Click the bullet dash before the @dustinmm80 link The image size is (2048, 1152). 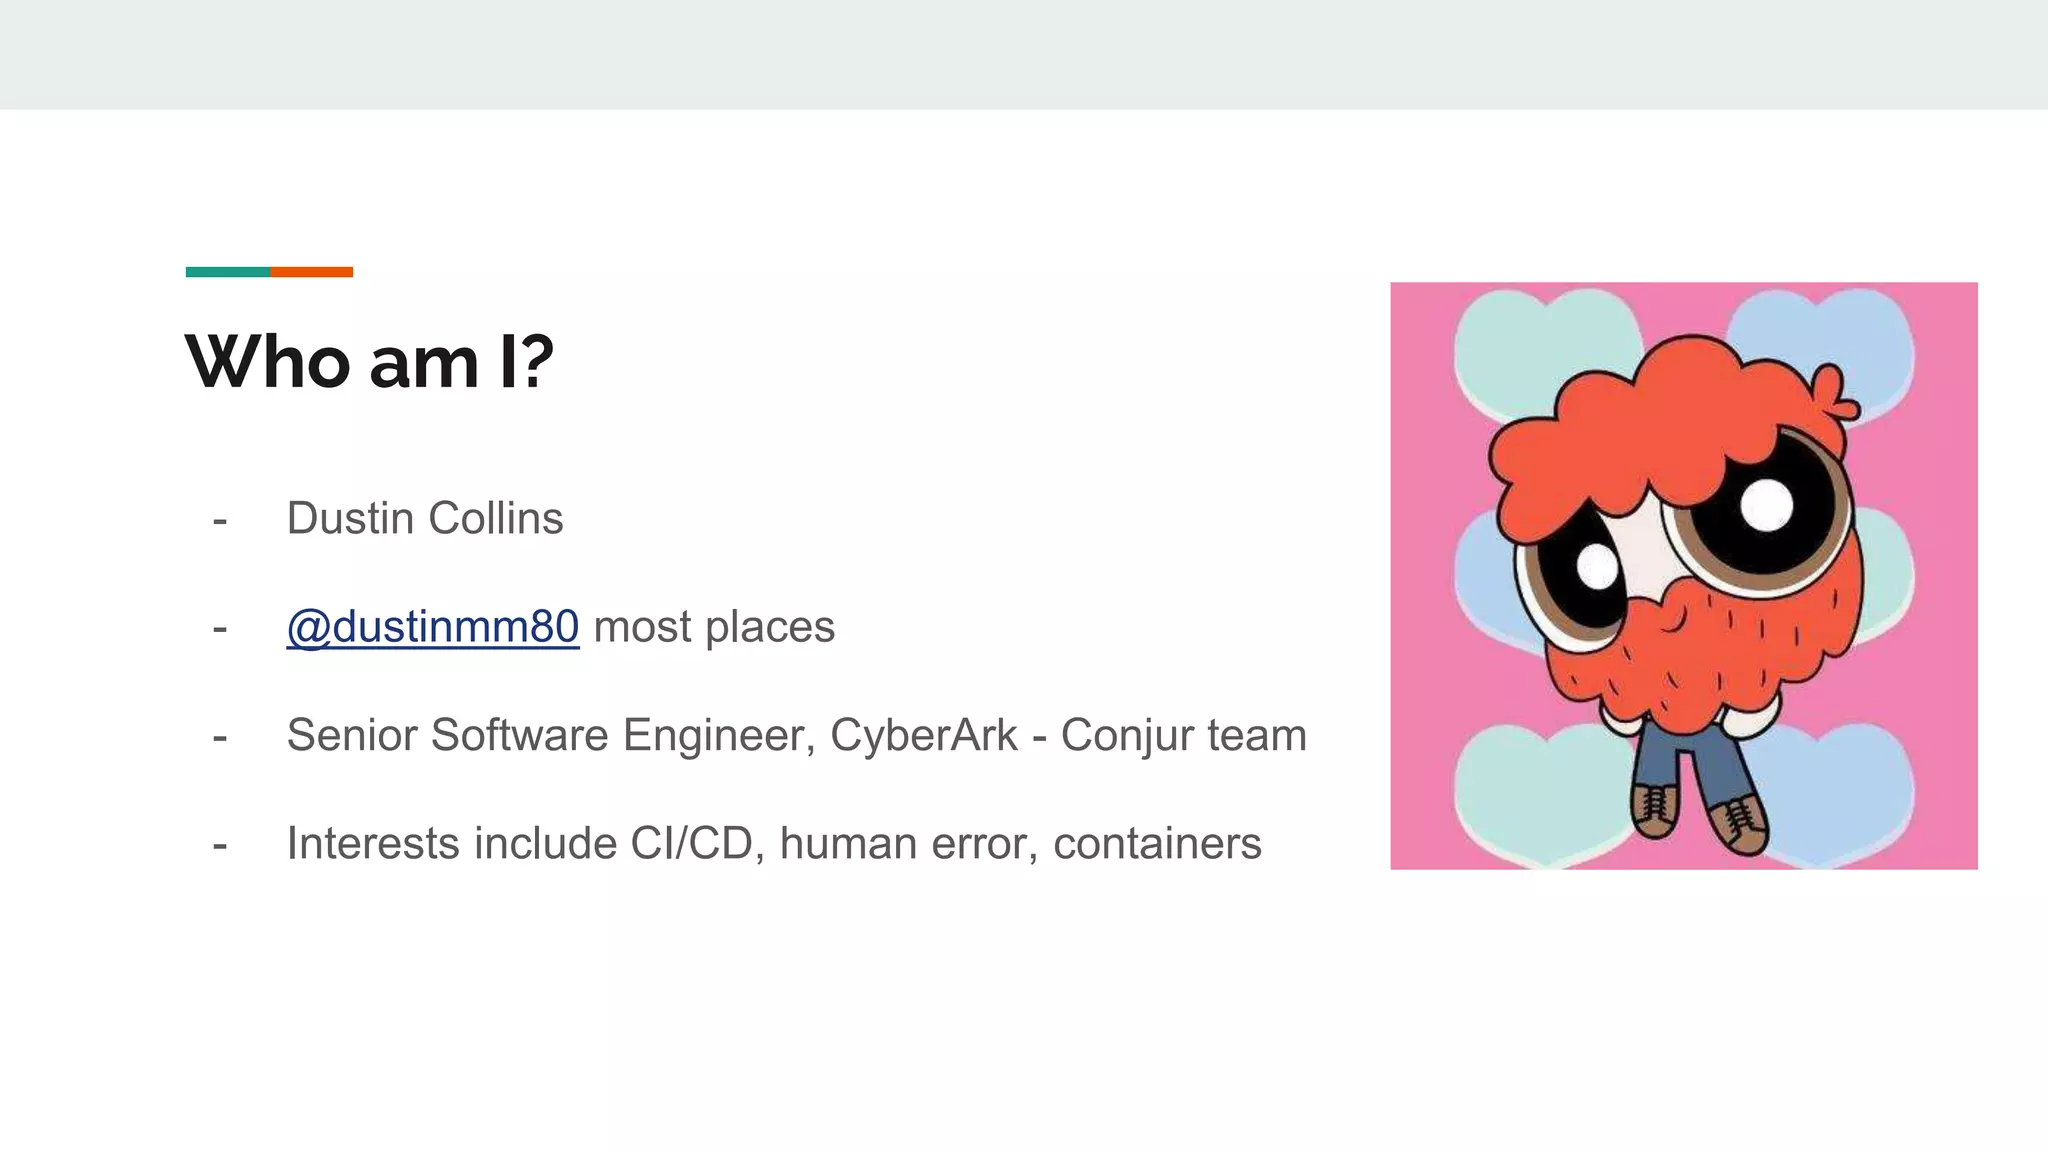click(x=220, y=628)
